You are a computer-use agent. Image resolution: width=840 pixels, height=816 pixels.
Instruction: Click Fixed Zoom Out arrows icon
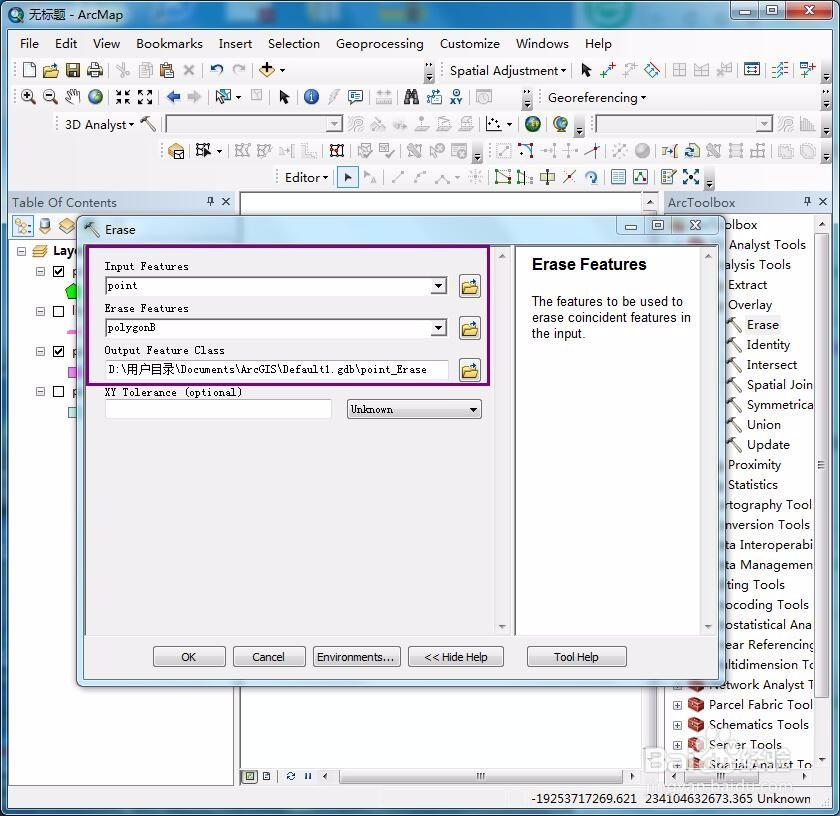point(145,97)
